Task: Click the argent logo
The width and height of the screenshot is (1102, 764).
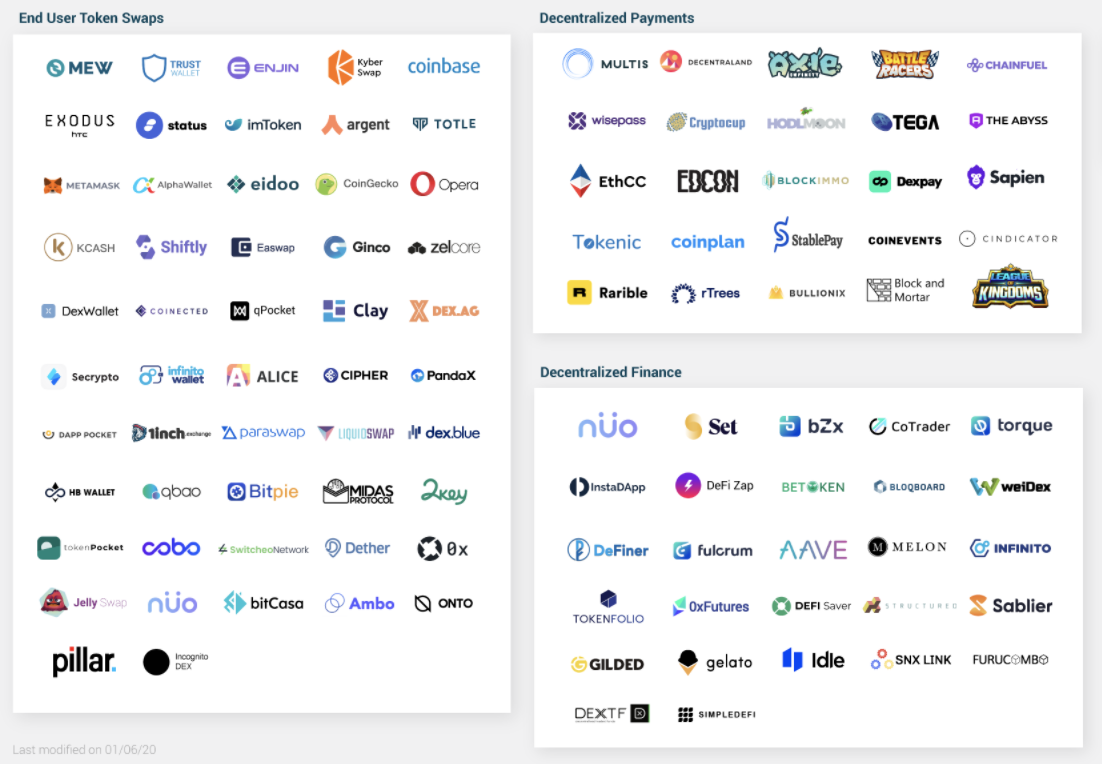Action: pos(356,124)
